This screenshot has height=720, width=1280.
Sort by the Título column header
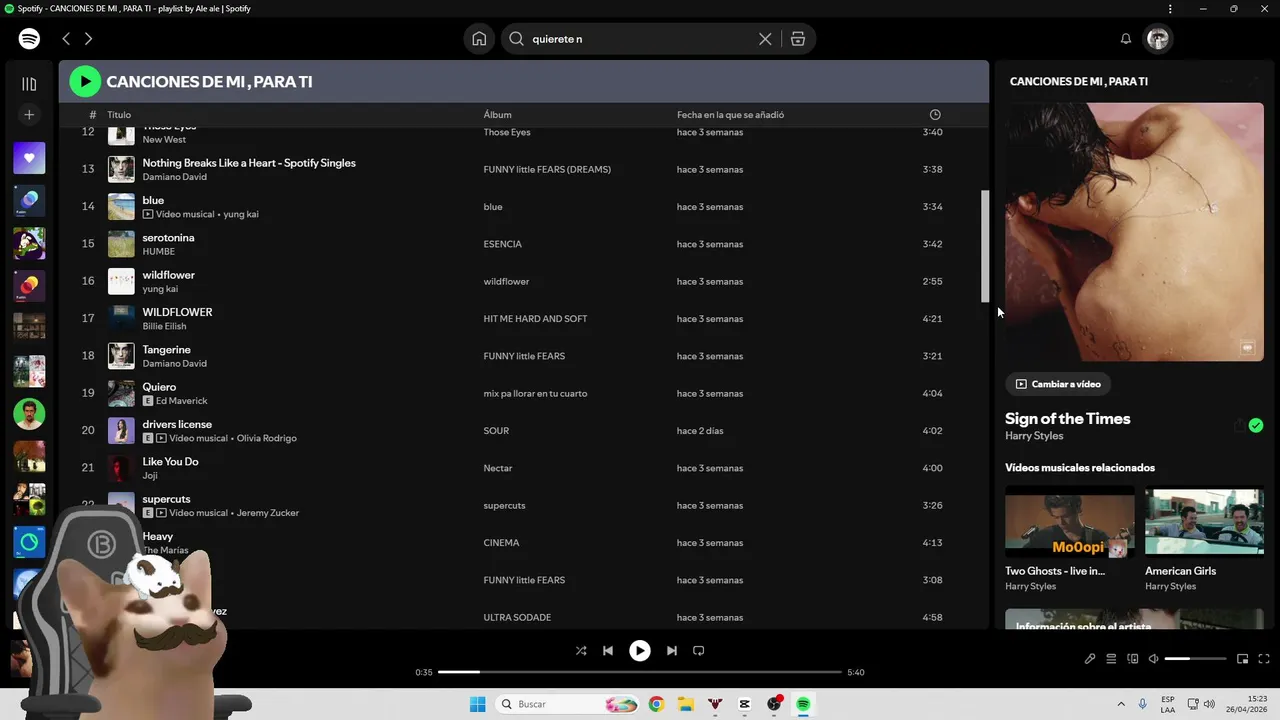[x=119, y=115]
